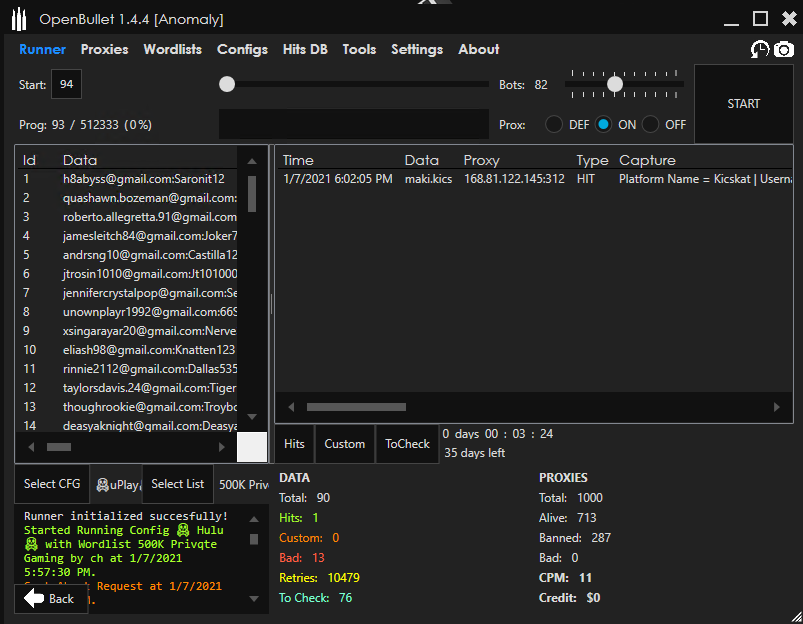The image size is (803, 624).
Task: Click the screenshot camera icon
Action: 783,49
